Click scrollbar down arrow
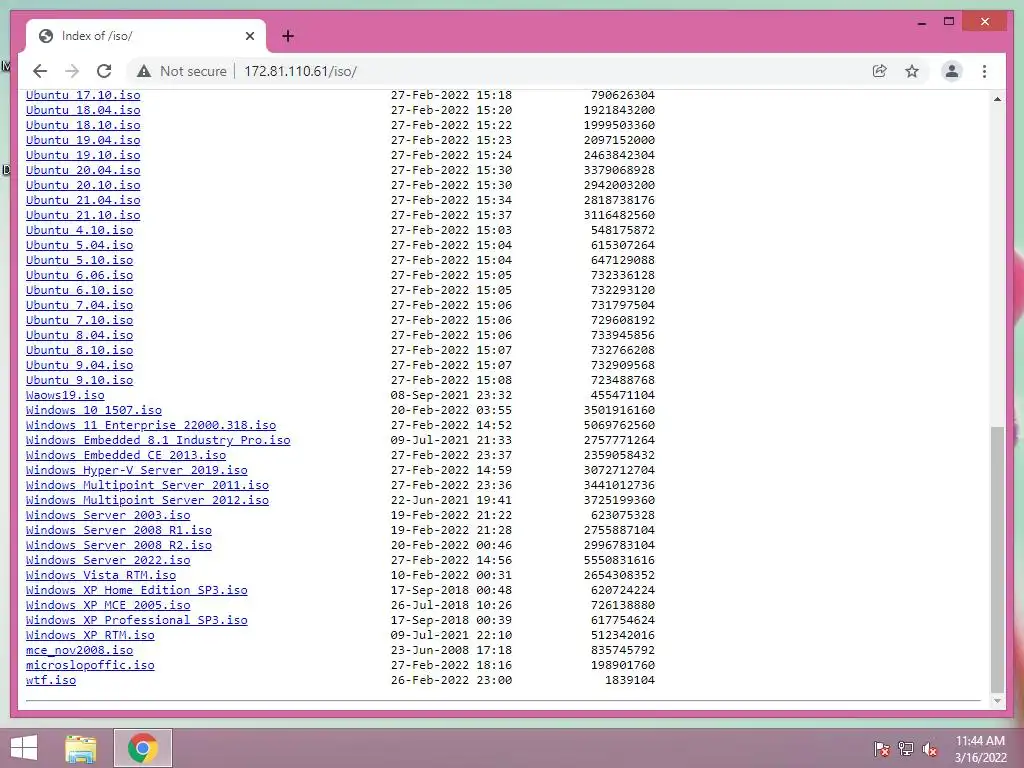 (997, 701)
